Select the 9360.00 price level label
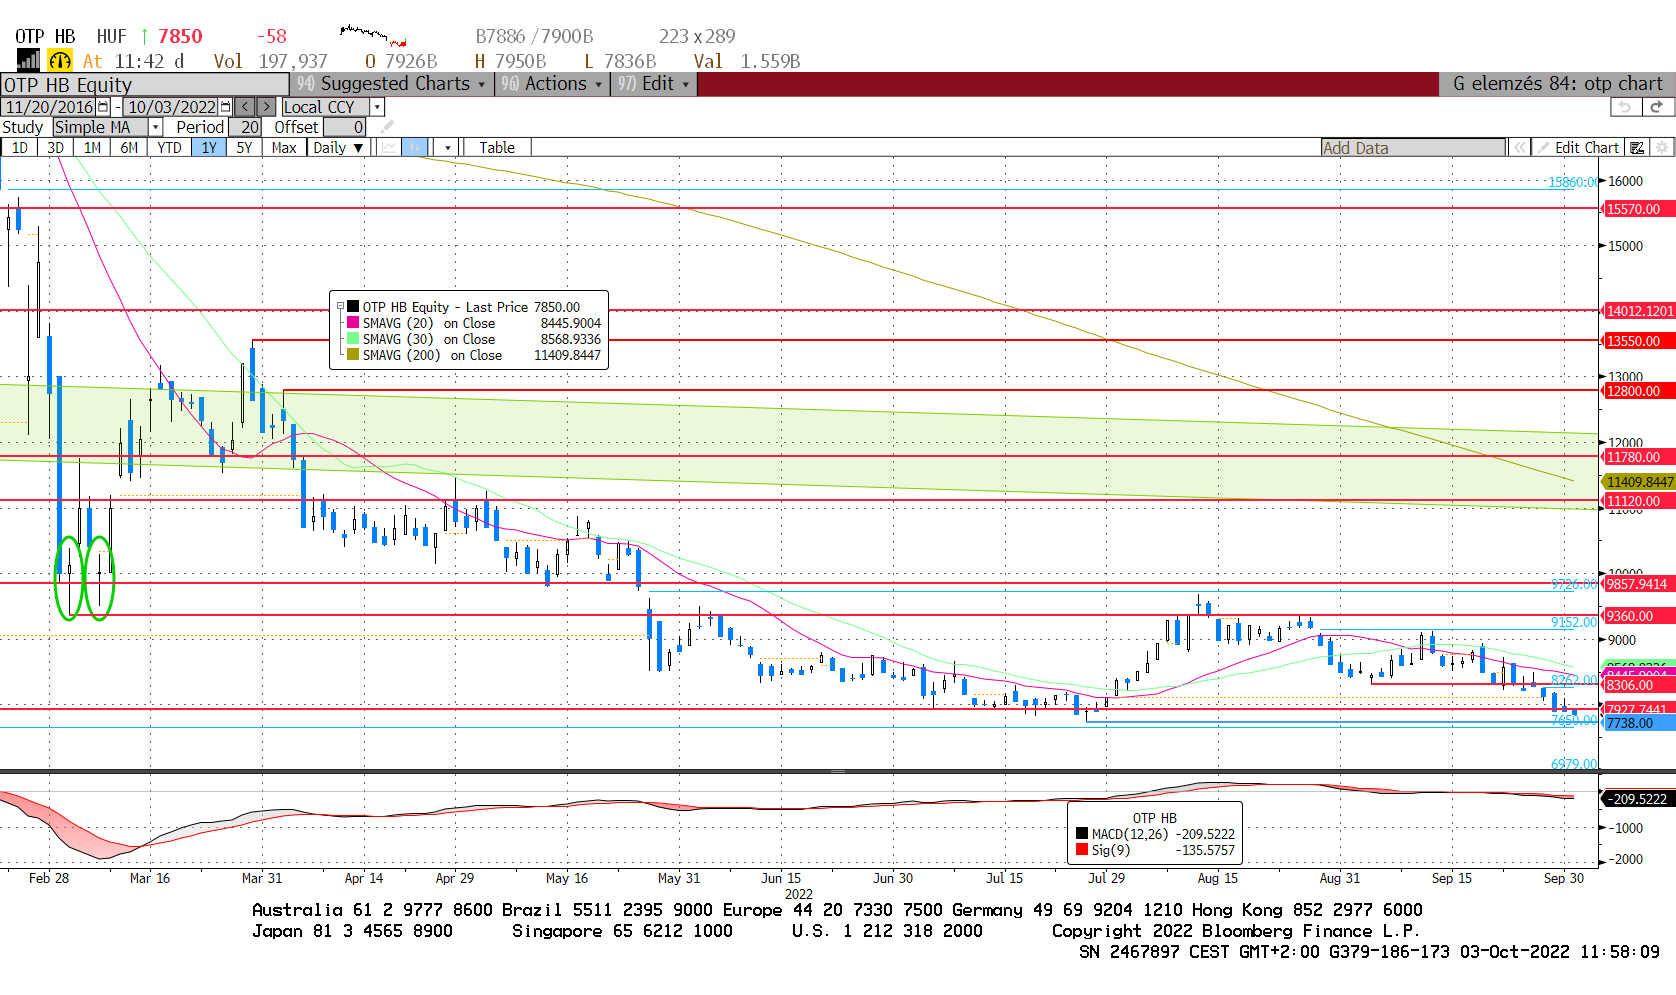1676x995 pixels. (x=1639, y=616)
